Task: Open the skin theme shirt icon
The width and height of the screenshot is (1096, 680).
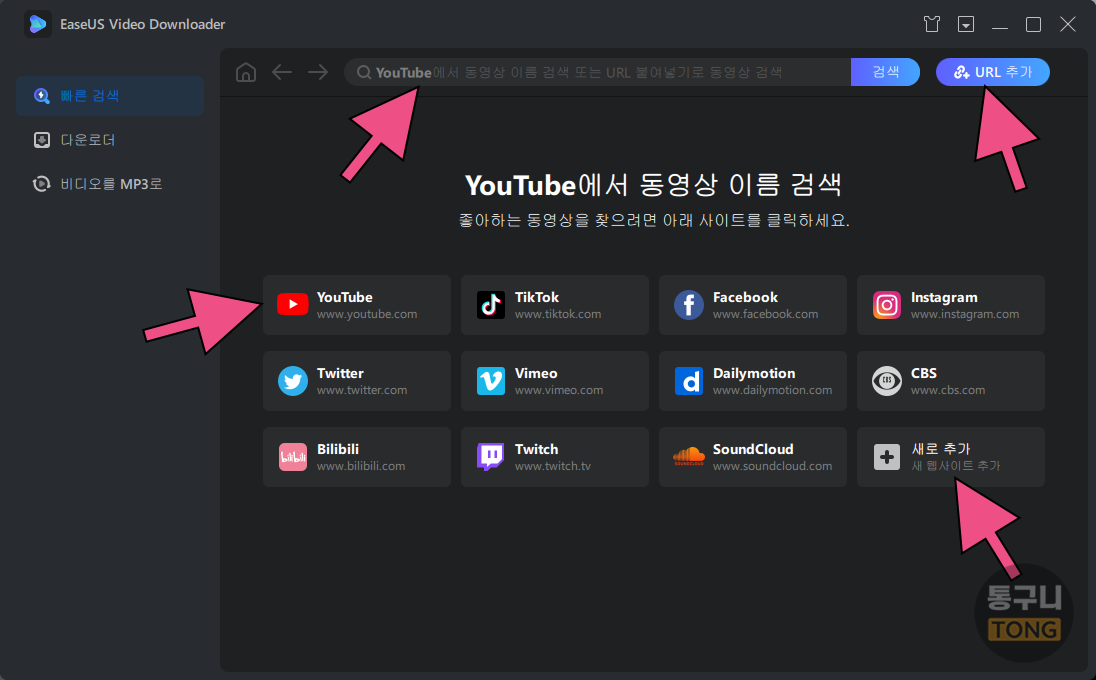Action: coord(931,24)
